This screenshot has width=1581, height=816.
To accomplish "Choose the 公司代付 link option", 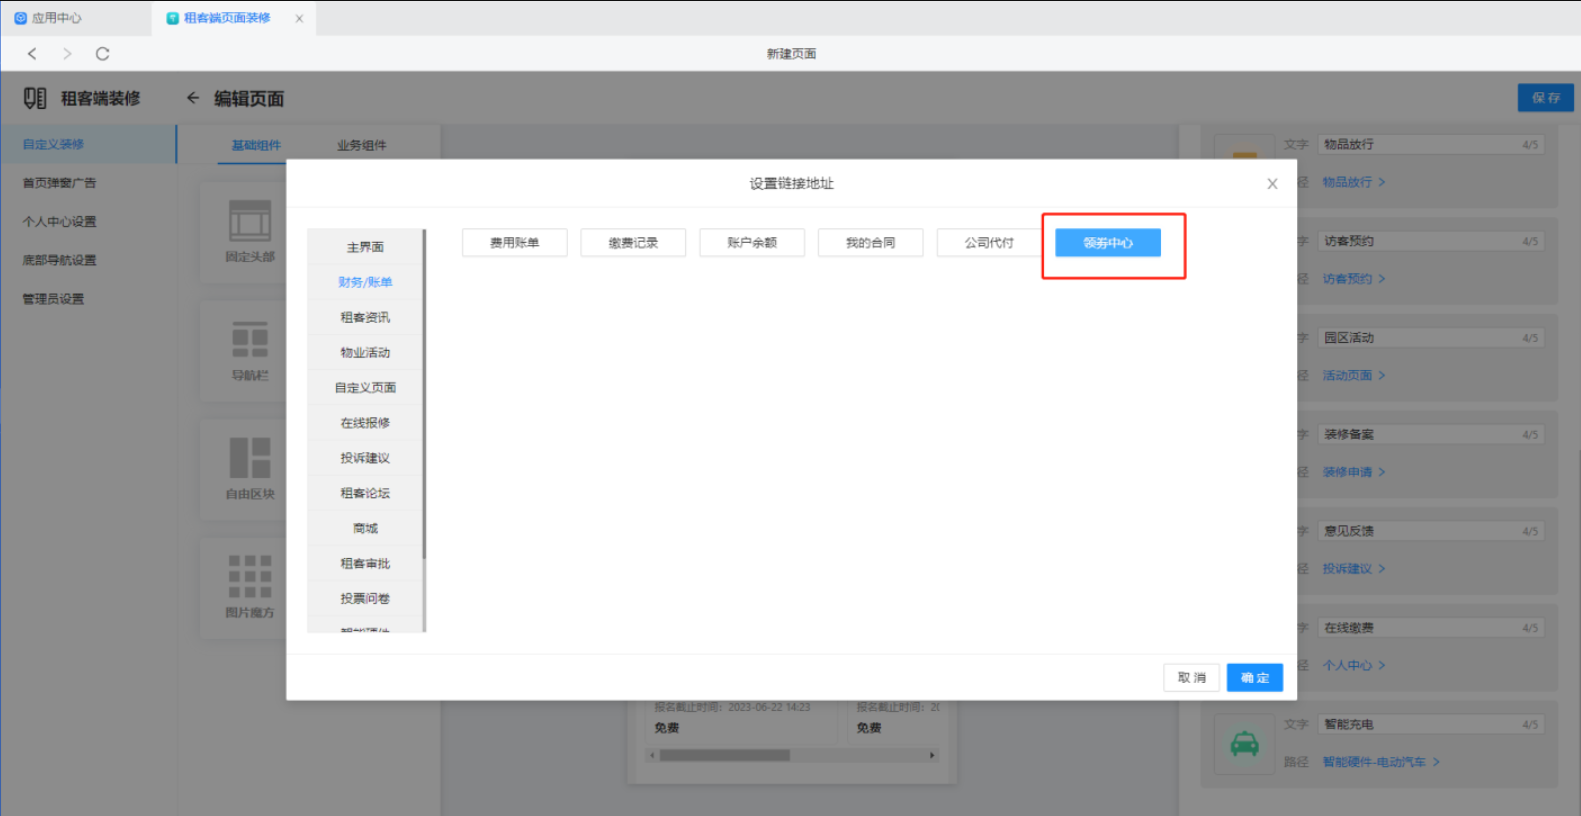I will coord(989,243).
